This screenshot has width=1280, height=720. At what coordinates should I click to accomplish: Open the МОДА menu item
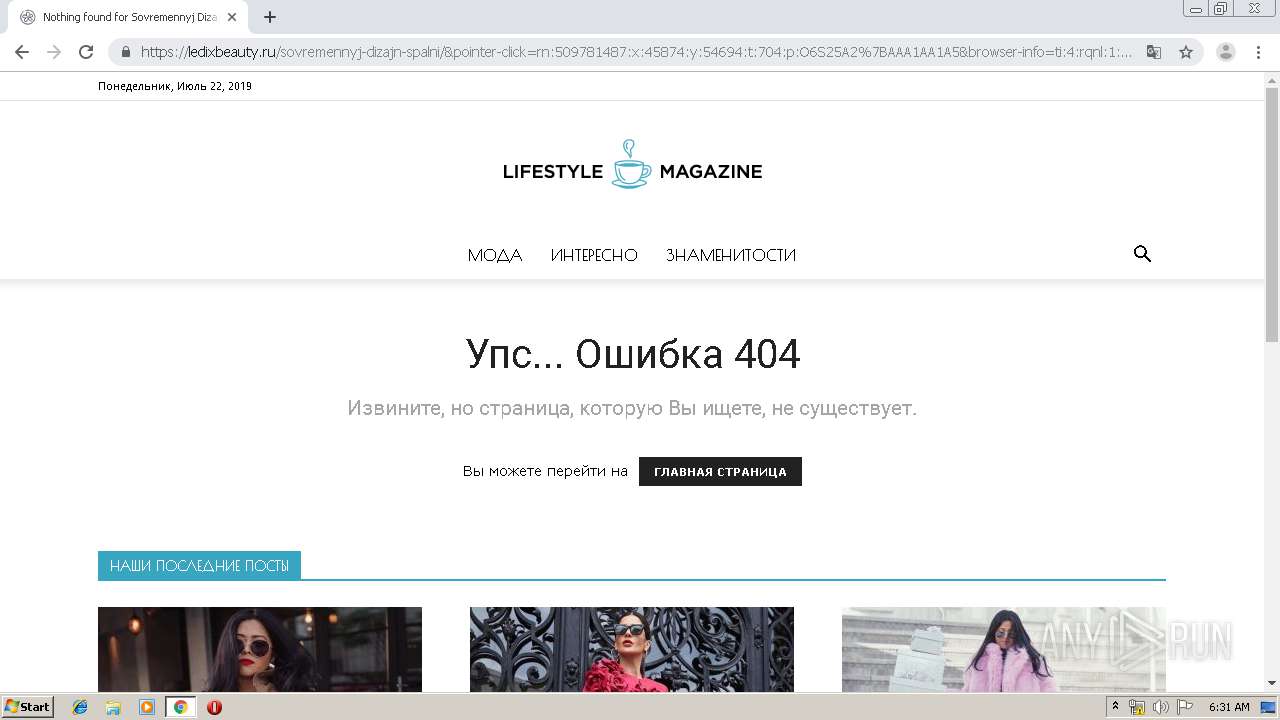[495, 255]
